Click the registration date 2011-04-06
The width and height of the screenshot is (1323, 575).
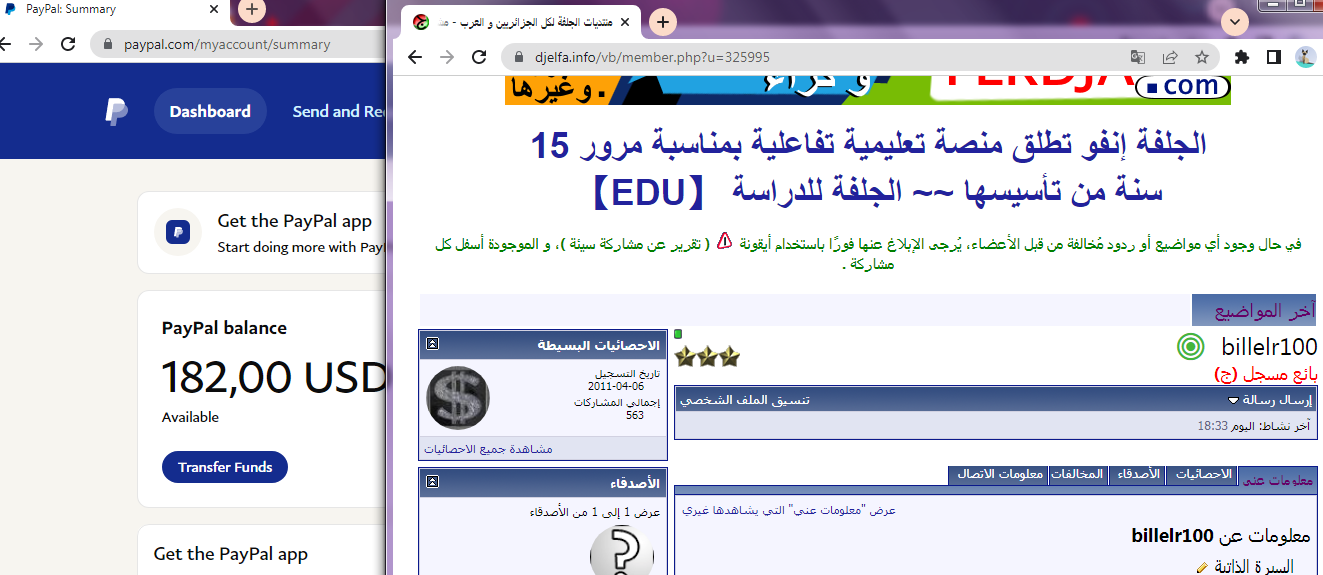click(617, 386)
